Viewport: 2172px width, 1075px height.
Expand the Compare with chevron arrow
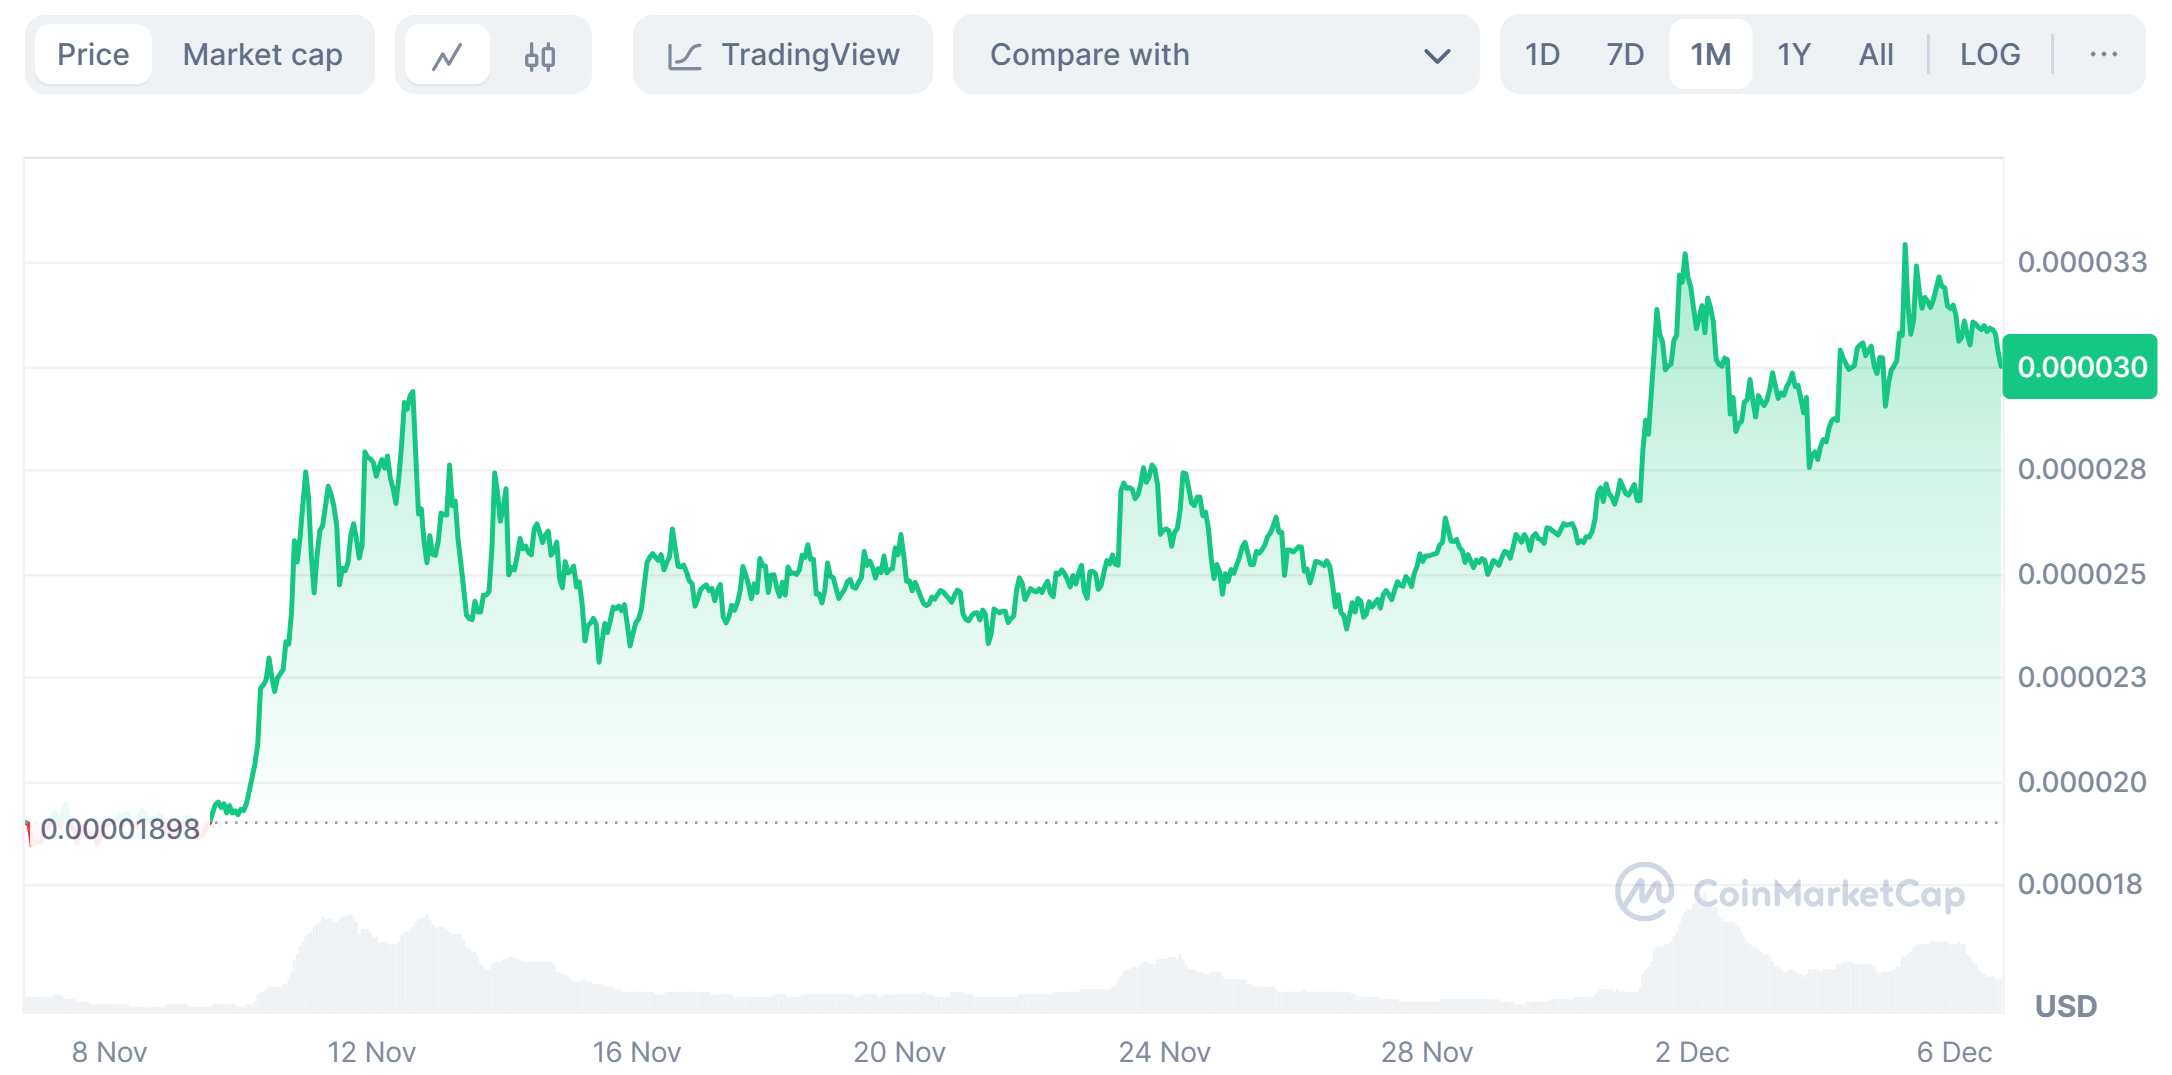point(1437,56)
